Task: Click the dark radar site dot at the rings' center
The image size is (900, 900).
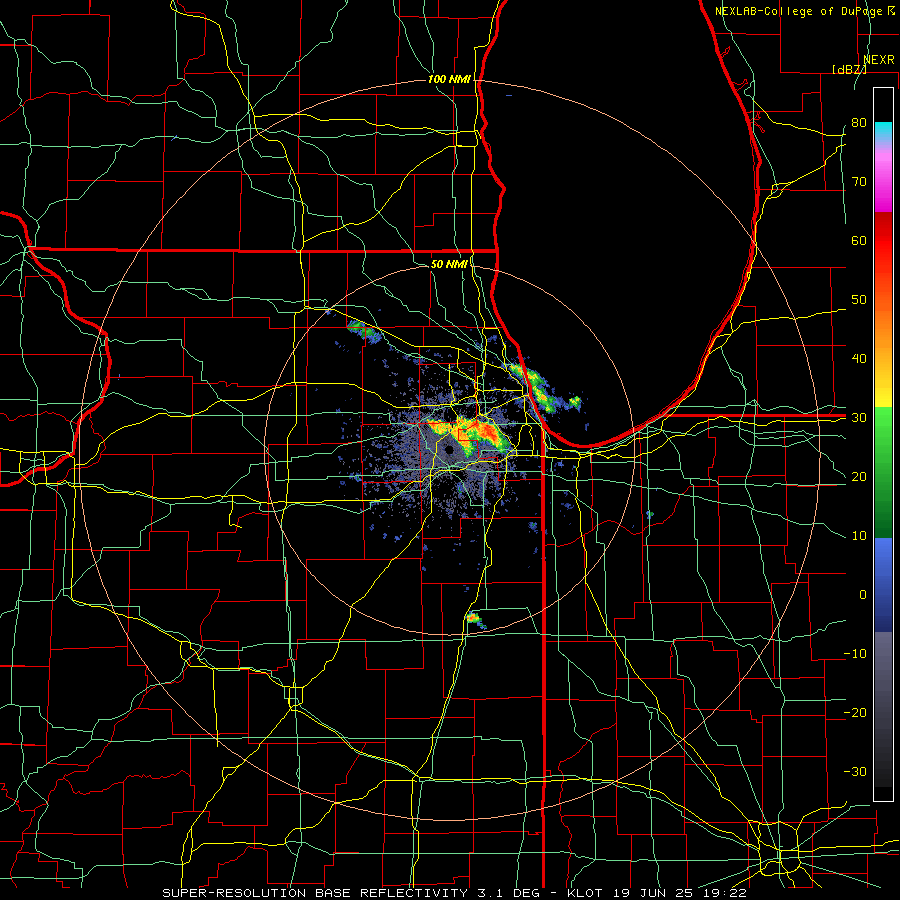Action: (449, 451)
